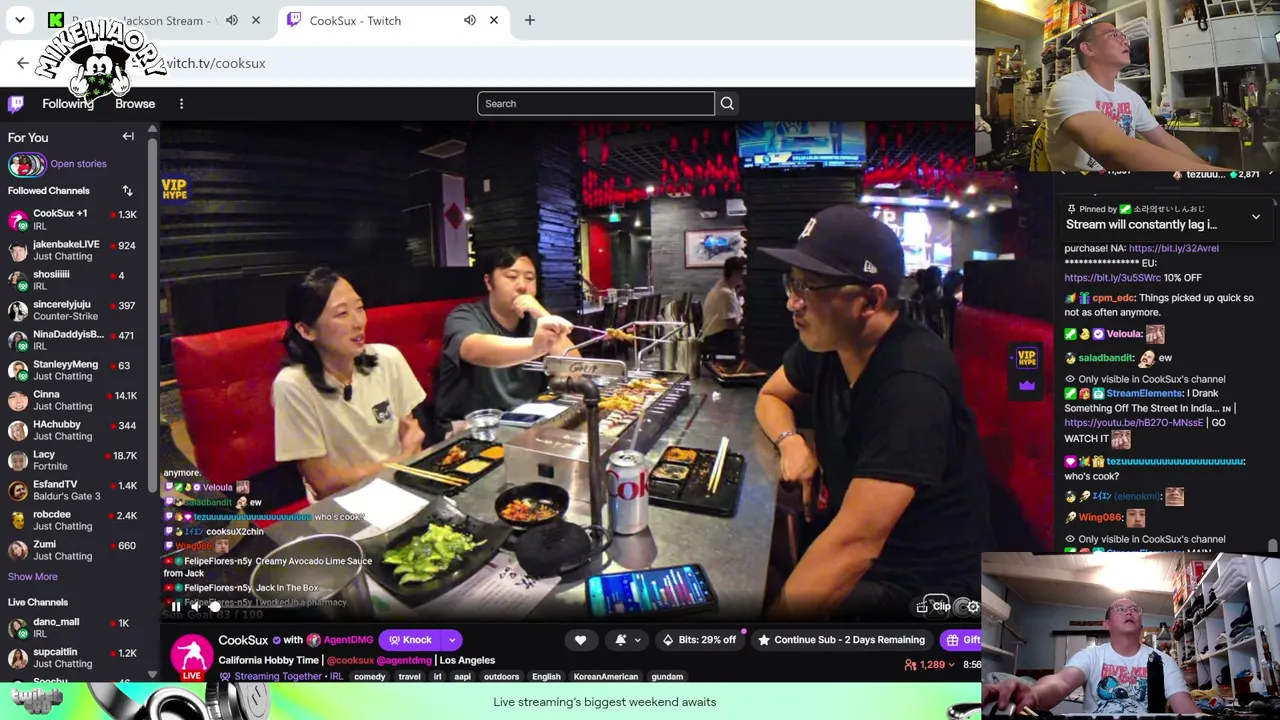This screenshot has height=720, width=1280.
Task: Open the VIP Hype icon beside chat
Action: pyautogui.click(x=1026, y=358)
